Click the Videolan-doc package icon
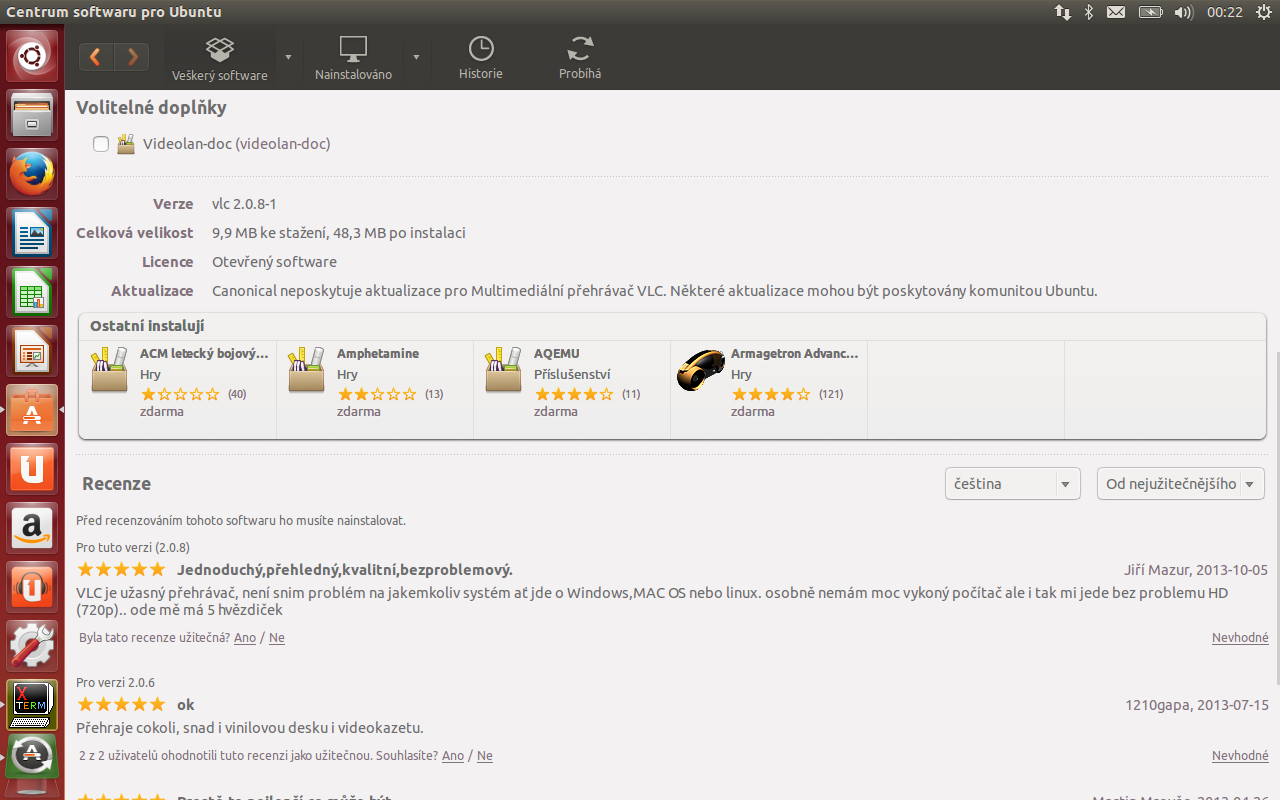 126,144
